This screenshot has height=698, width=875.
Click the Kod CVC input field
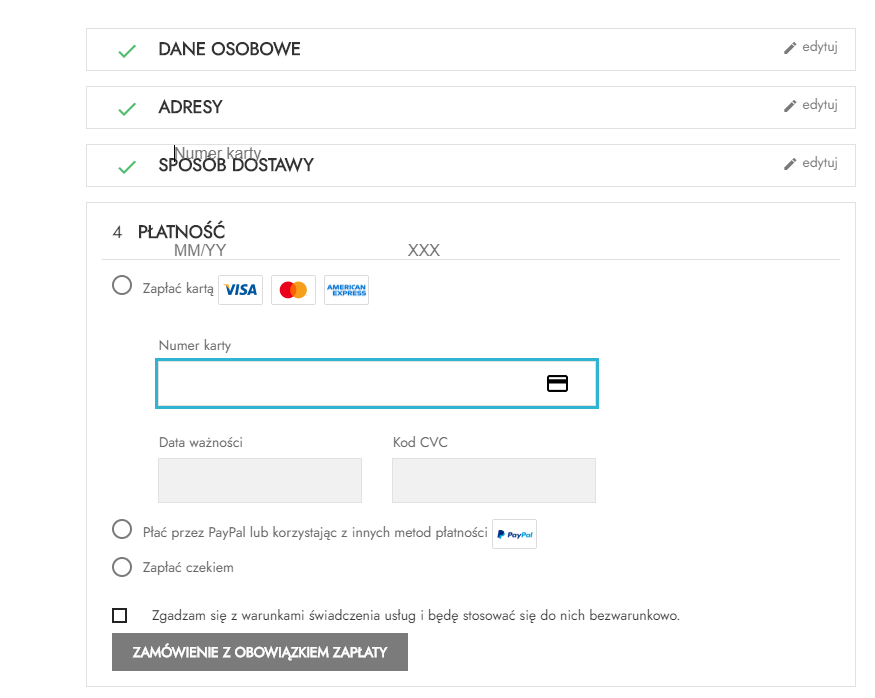coord(494,480)
